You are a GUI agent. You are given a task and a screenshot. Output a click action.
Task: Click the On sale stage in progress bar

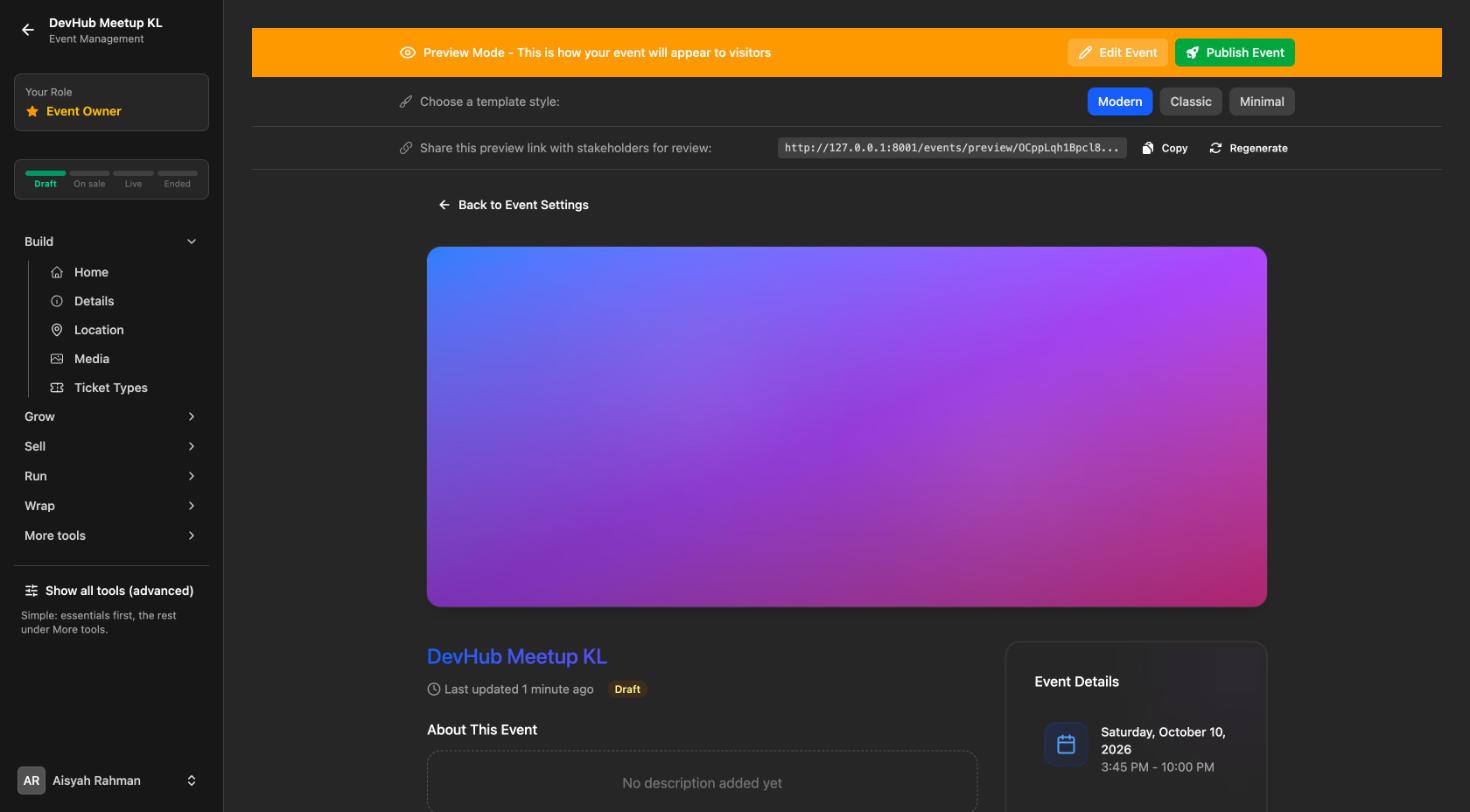(89, 179)
